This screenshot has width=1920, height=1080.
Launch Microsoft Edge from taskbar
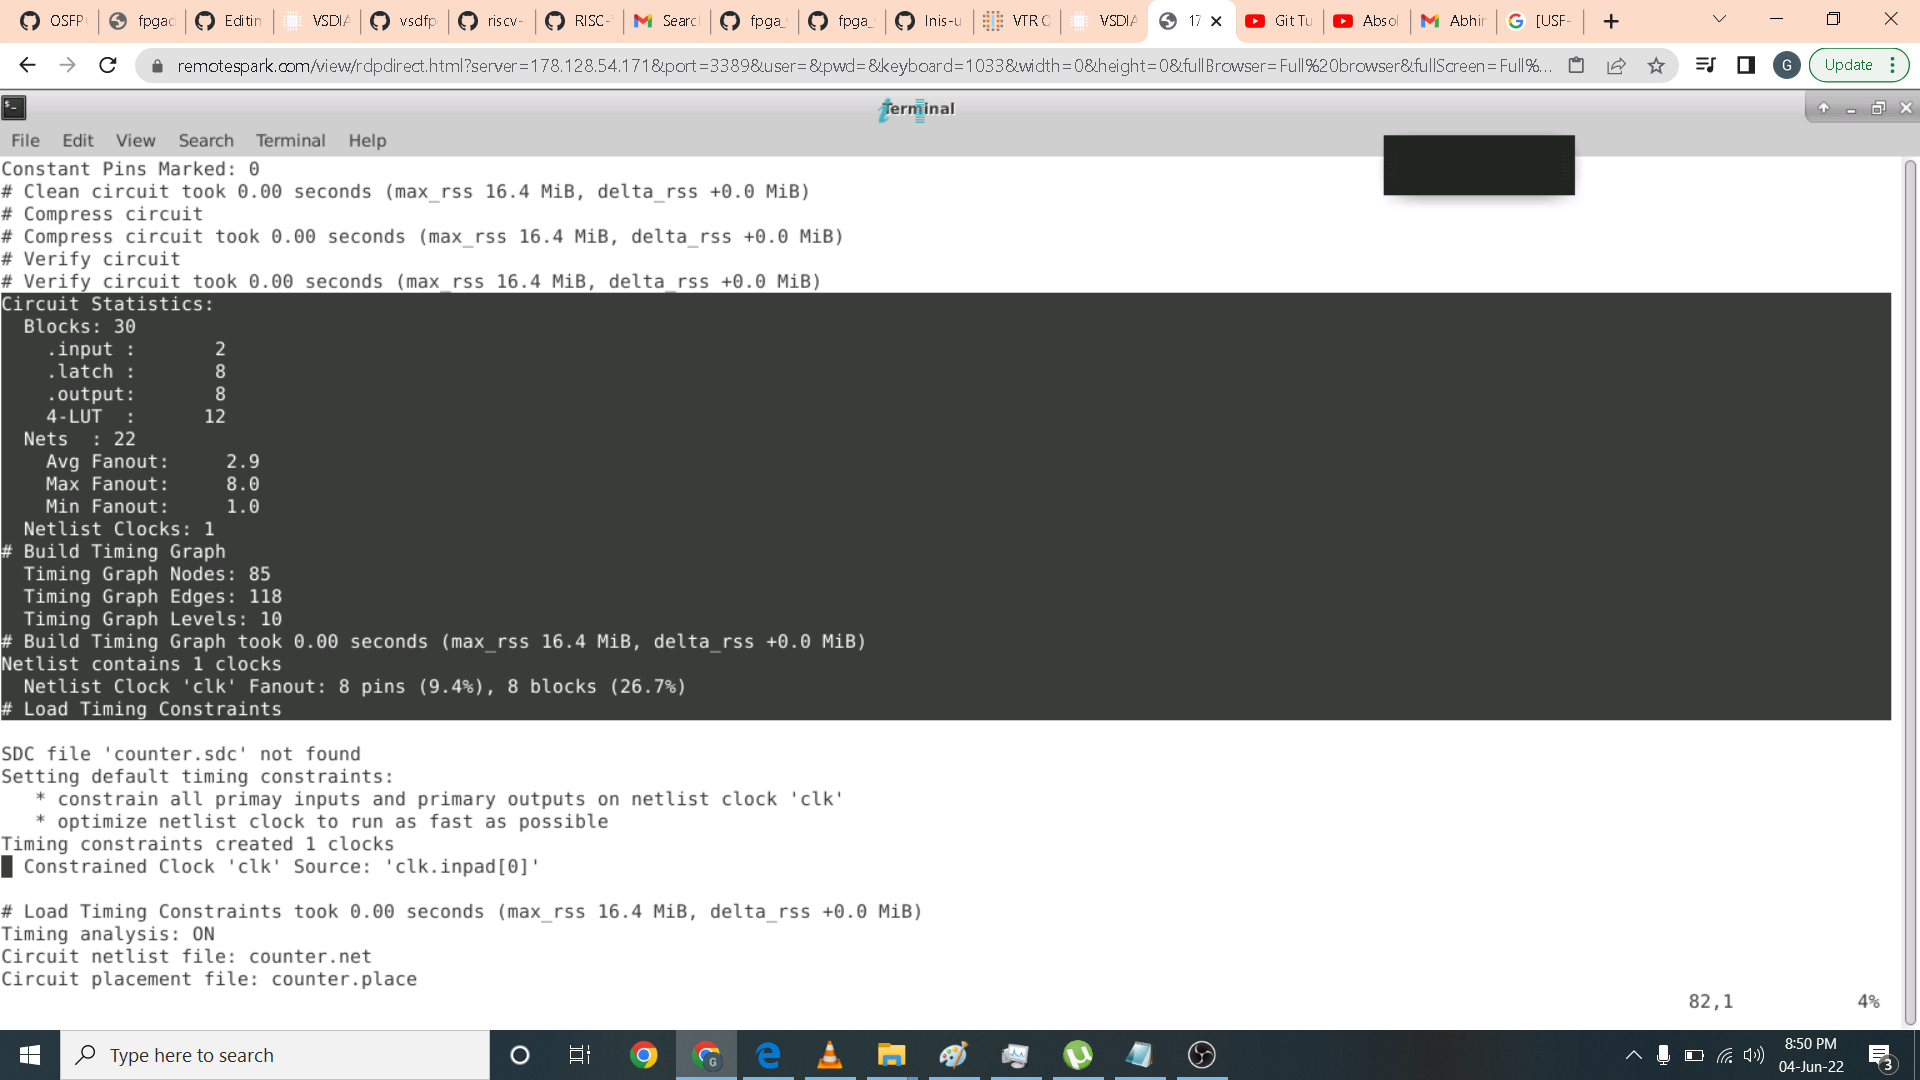(x=768, y=1055)
